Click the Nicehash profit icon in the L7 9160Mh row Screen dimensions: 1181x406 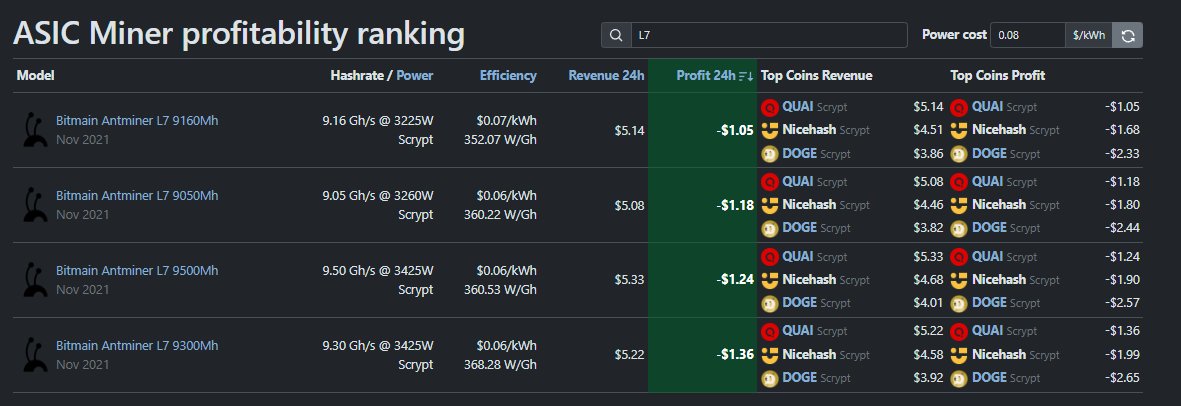click(x=959, y=130)
